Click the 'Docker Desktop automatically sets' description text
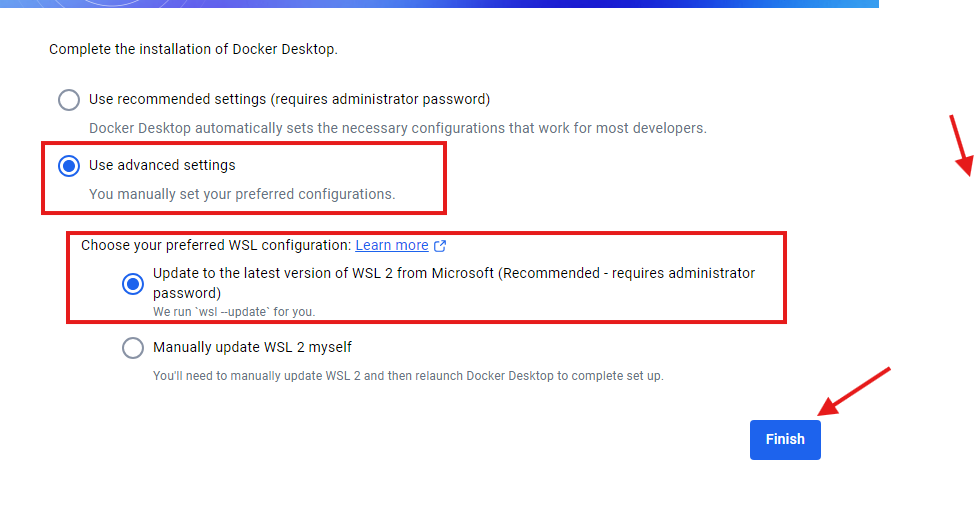 click(x=398, y=129)
